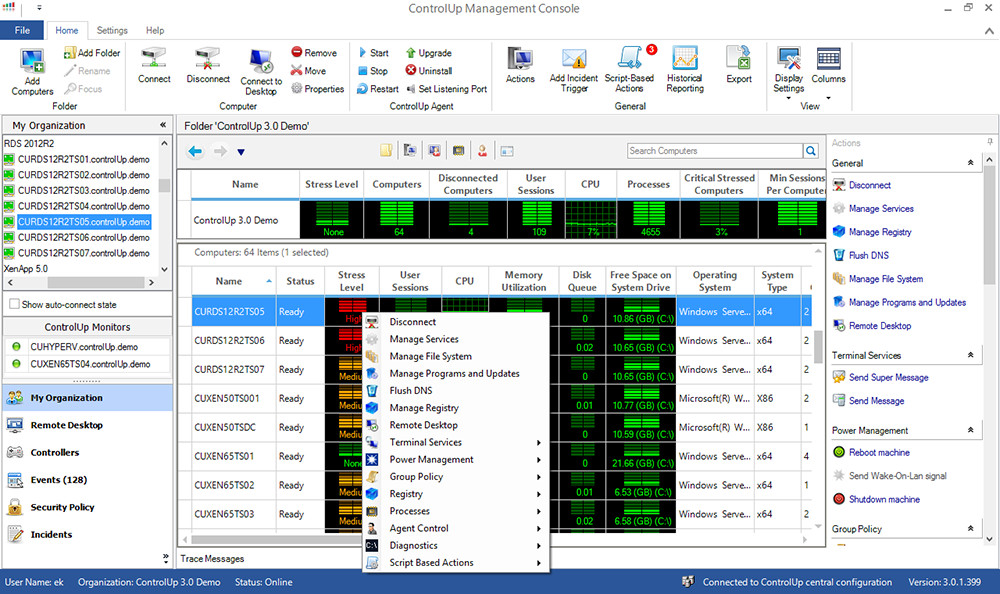Toggle Show auto-connect state checkbox
1000x594 pixels.
pos(14,304)
